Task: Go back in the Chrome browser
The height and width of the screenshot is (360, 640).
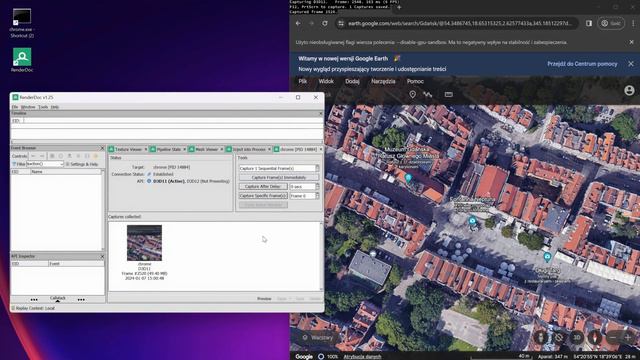Action: coord(298,23)
